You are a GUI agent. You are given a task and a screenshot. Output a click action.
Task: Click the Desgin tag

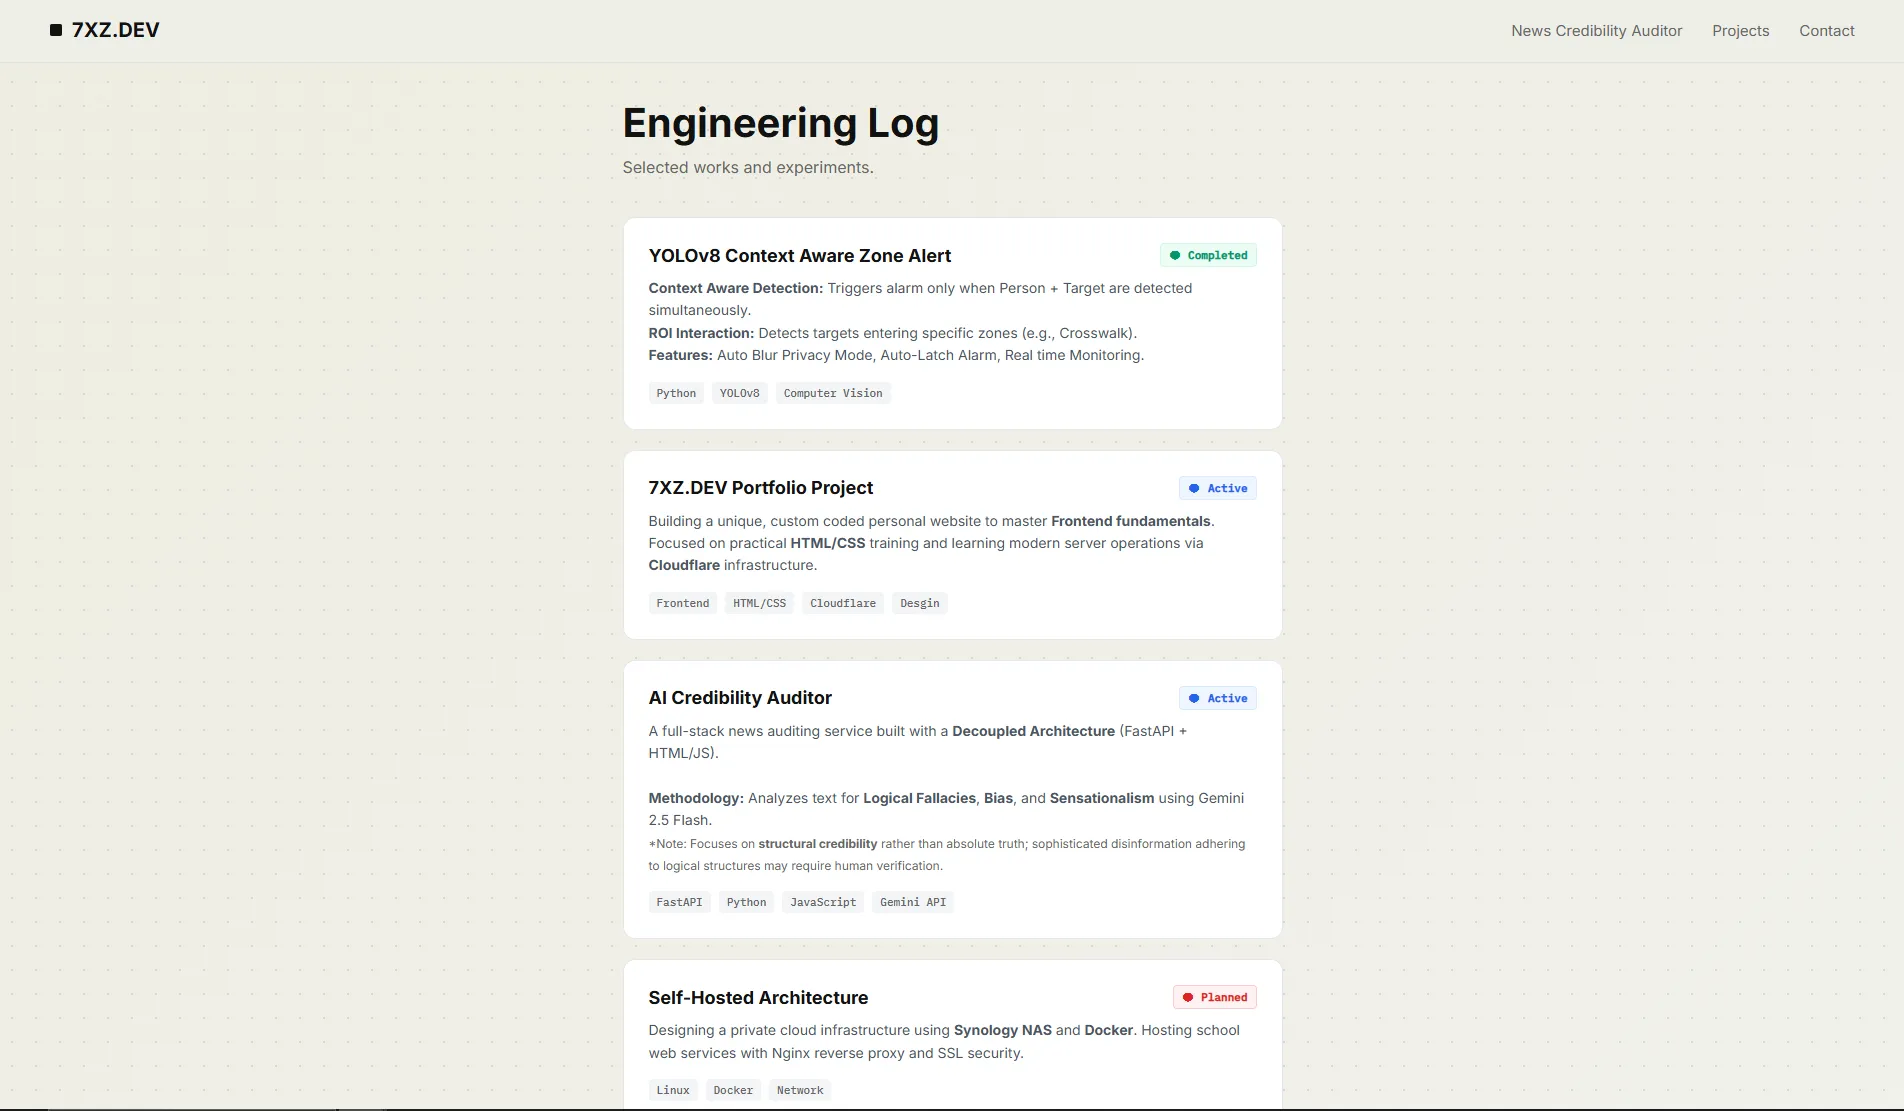[919, 603]
